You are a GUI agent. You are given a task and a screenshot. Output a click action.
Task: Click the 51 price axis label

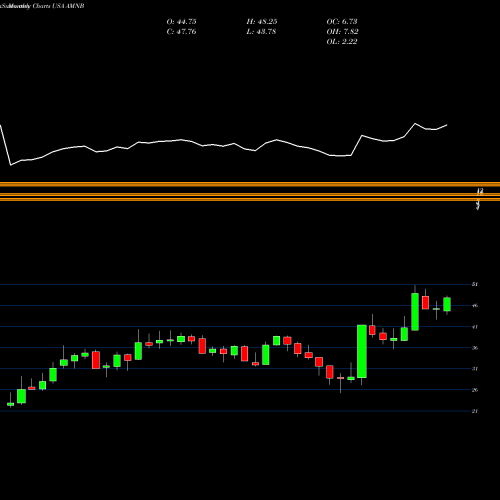point(475,284)
